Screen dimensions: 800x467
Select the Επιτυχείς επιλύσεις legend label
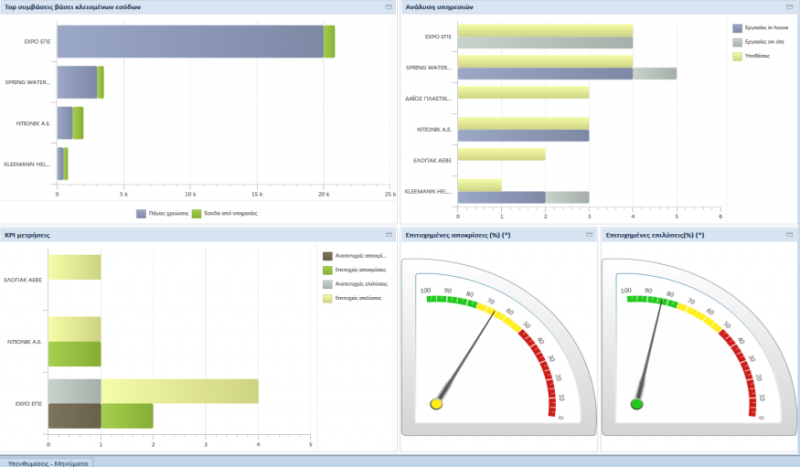pos(358,298)
